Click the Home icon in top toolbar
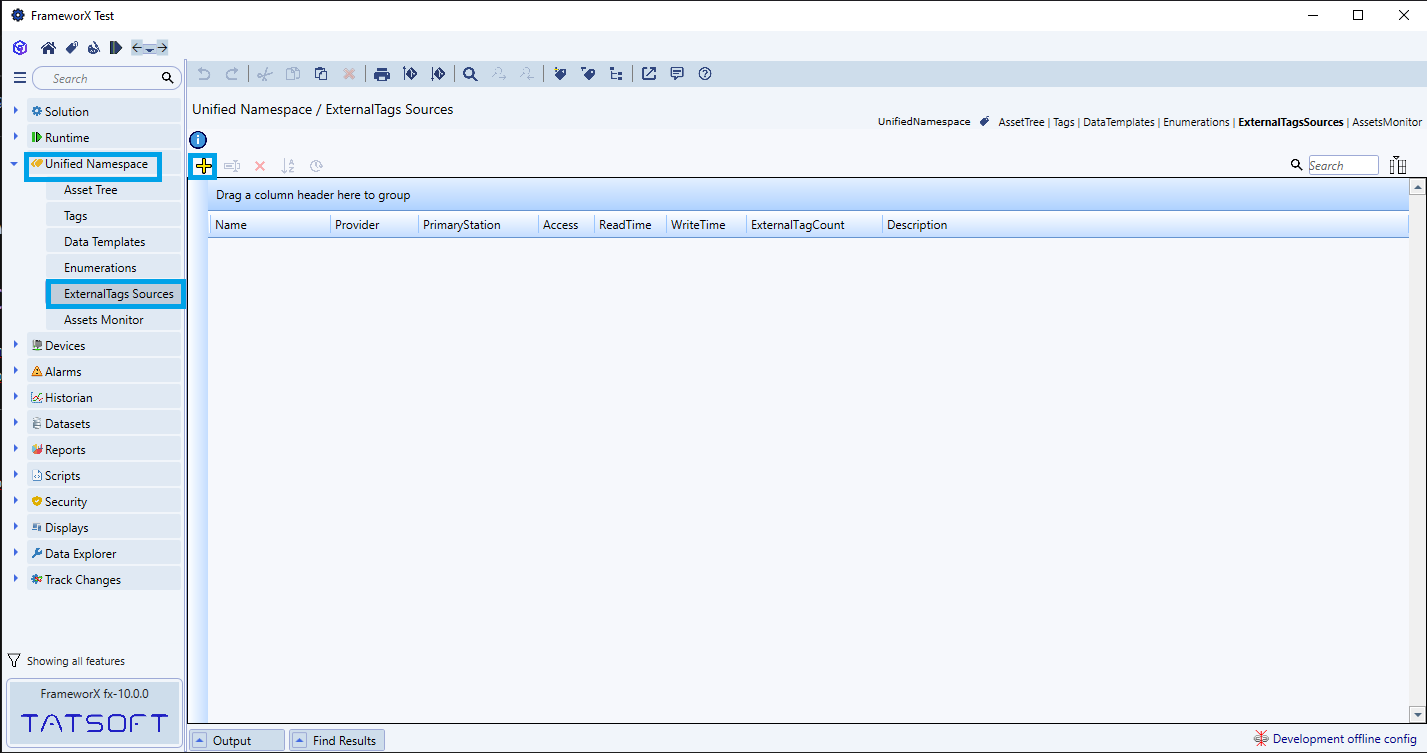Viewport: 1427px width, 753px height. [48, 47]
